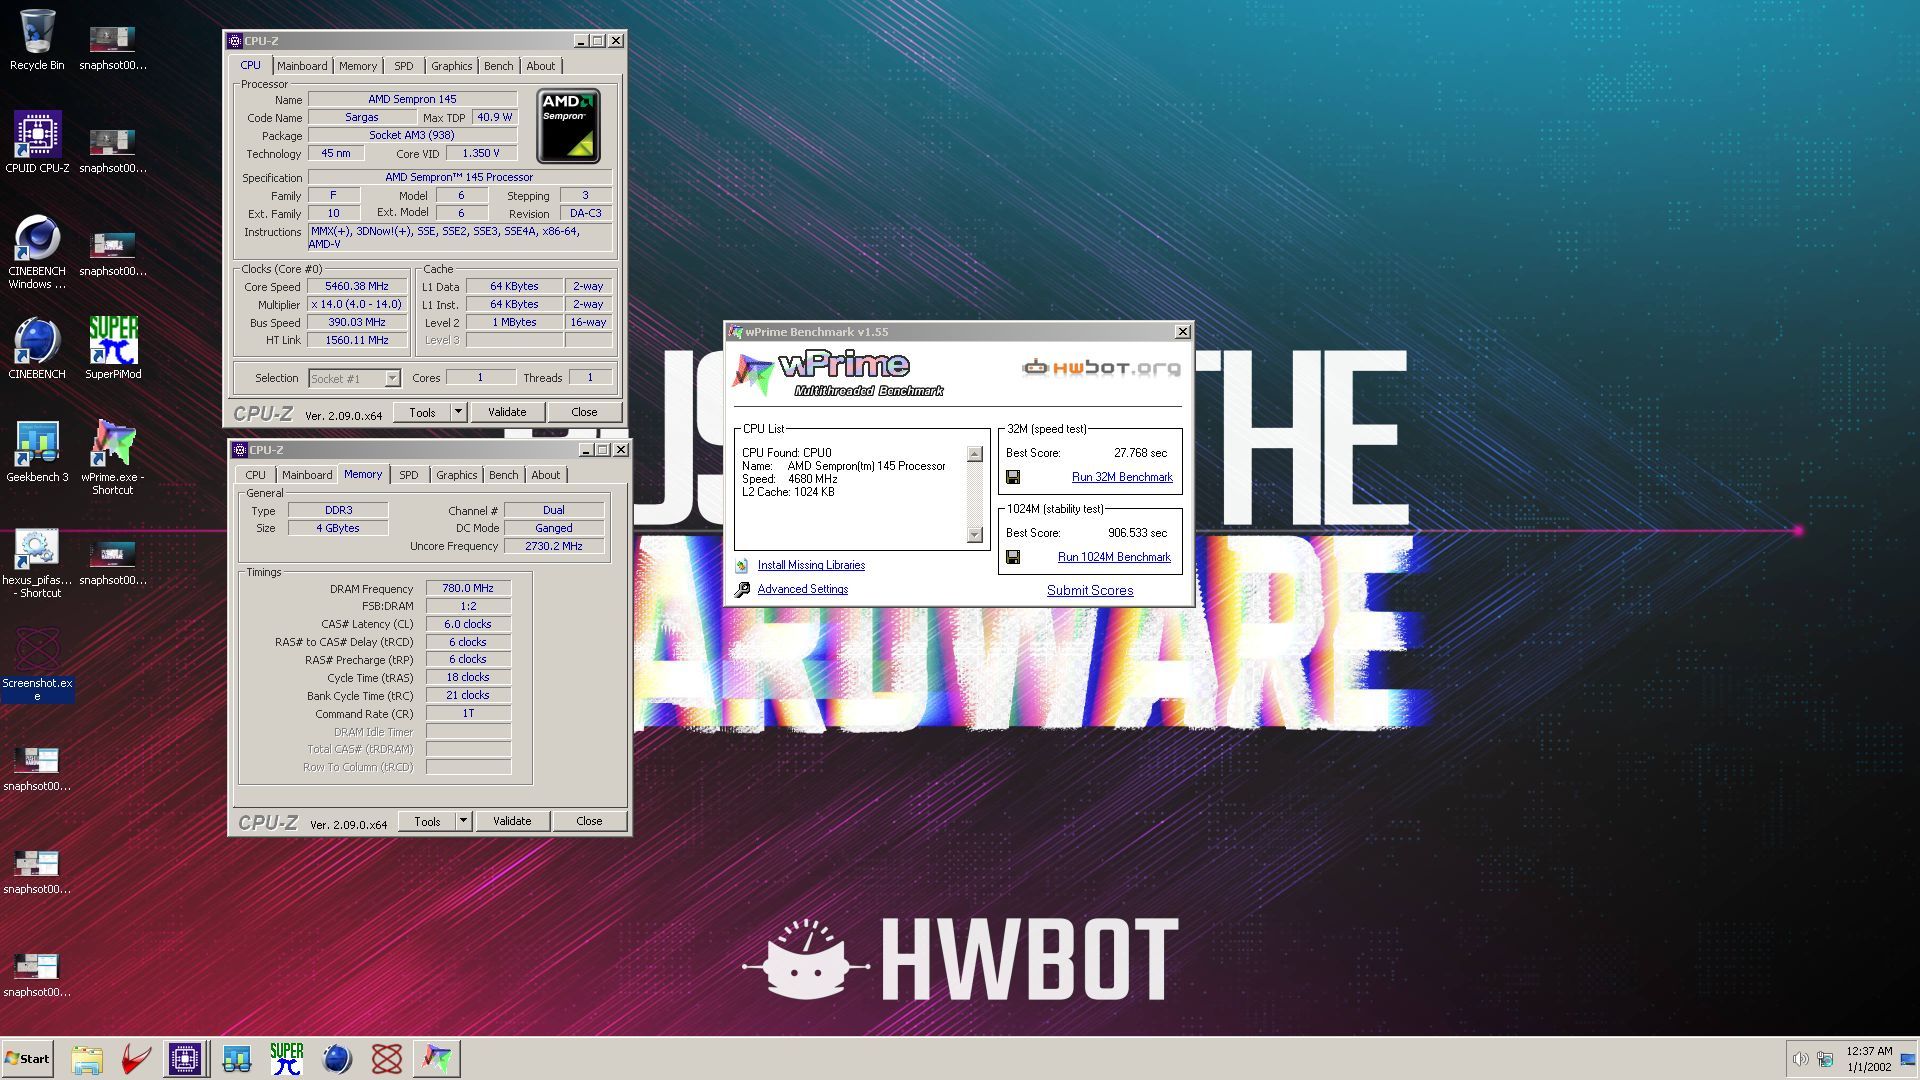Viewport: 1920px width, 1080px height.
Task: Click the Submit Scores link
Action: click(1090, 590)
